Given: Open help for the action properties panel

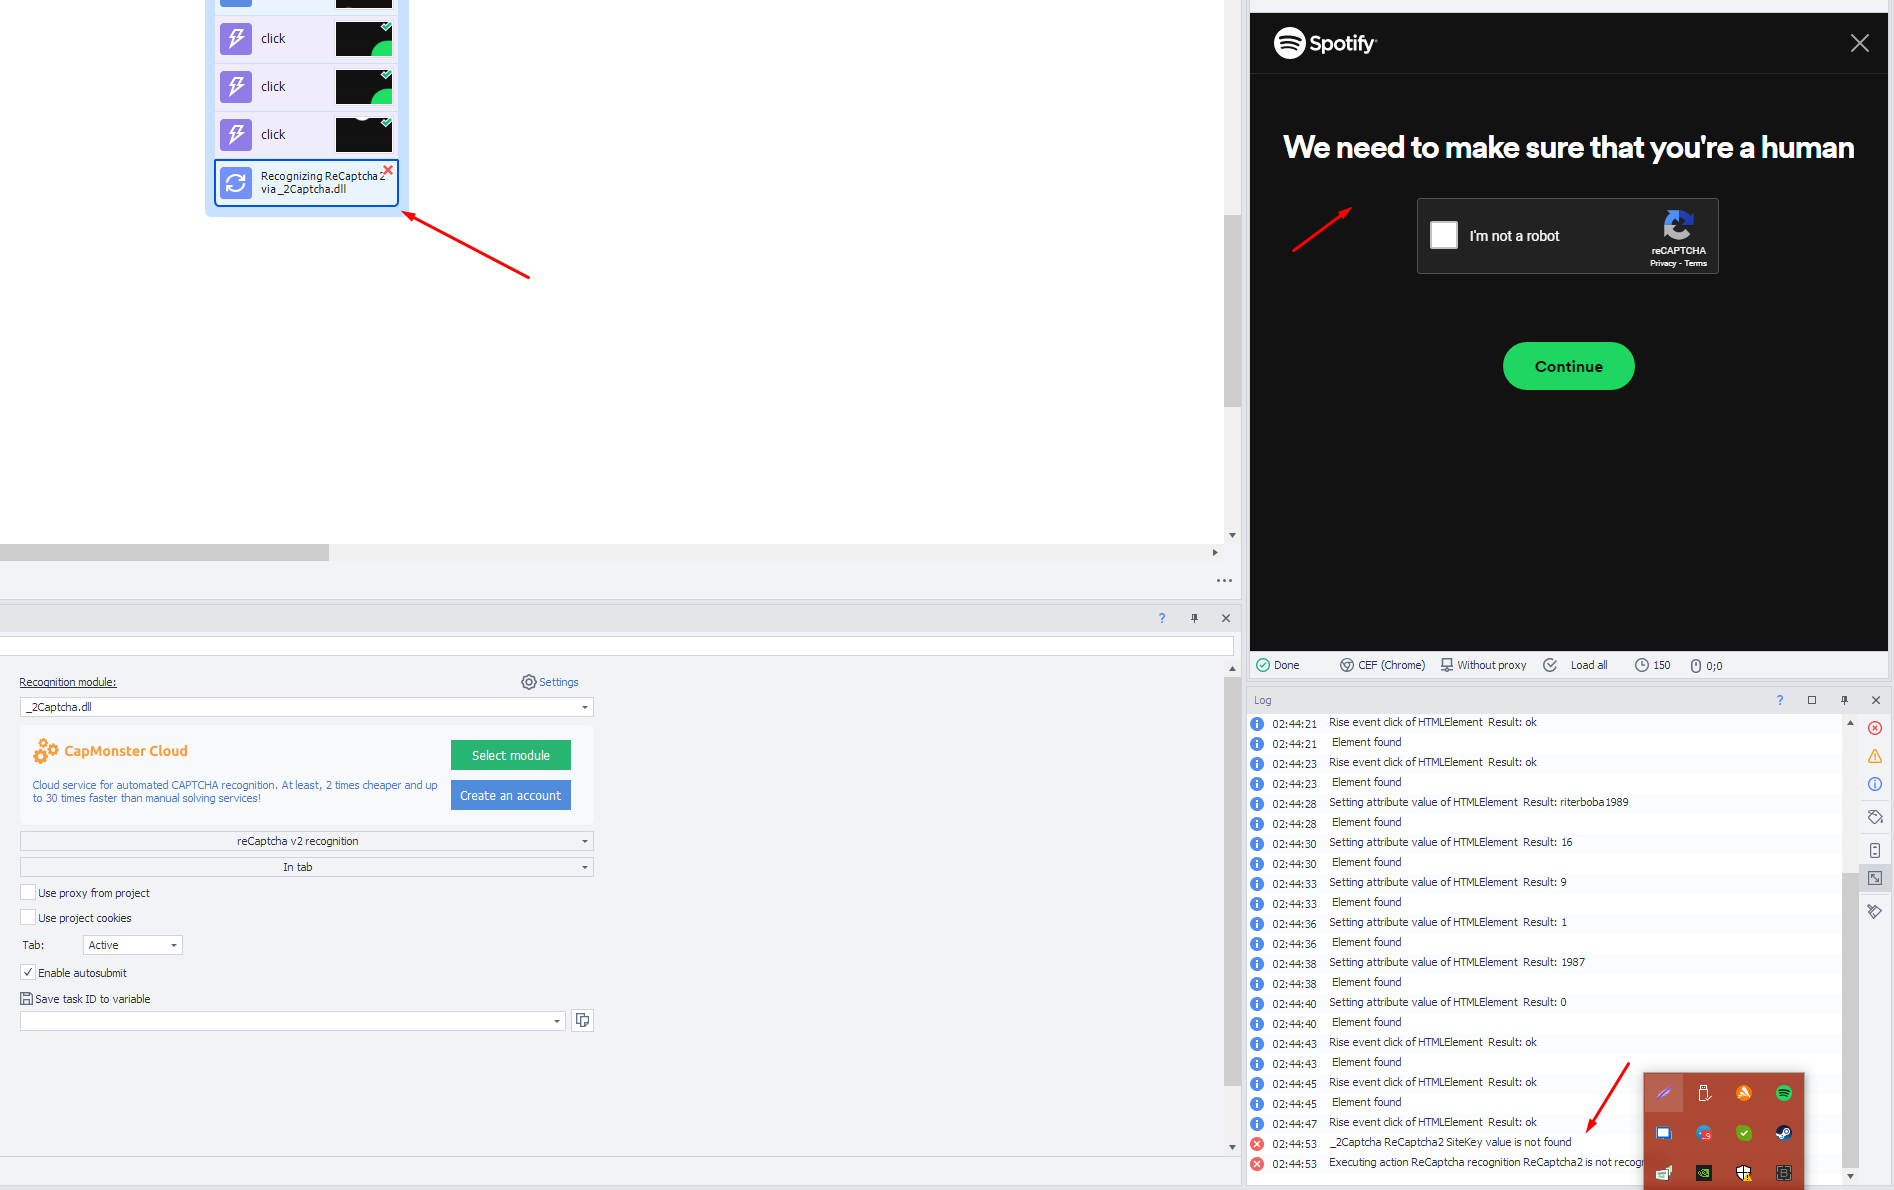Looking at the screenshot, I should (1162, 618).
